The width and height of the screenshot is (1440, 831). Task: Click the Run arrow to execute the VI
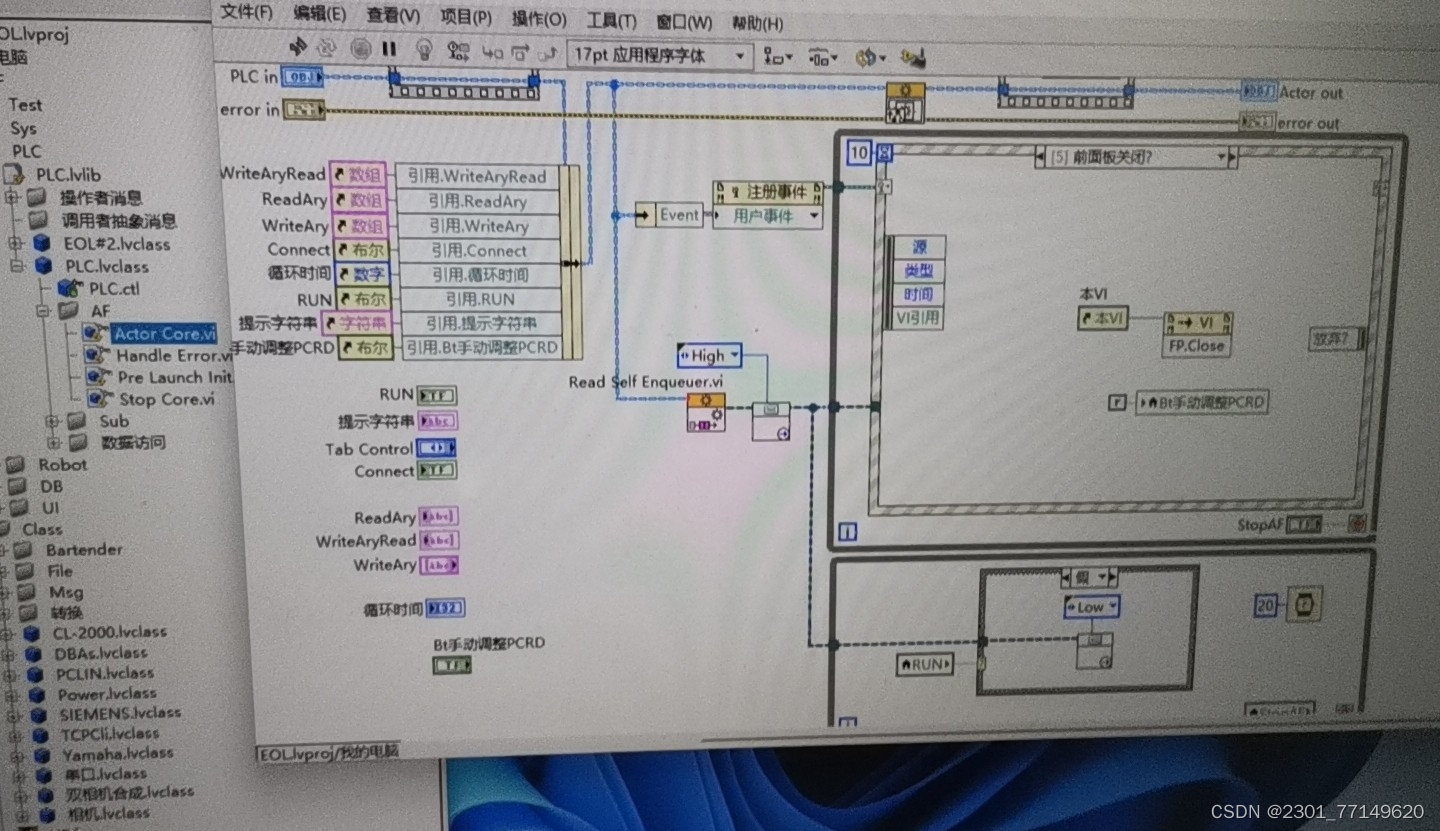pyautogui.click(x=298, y=50)
